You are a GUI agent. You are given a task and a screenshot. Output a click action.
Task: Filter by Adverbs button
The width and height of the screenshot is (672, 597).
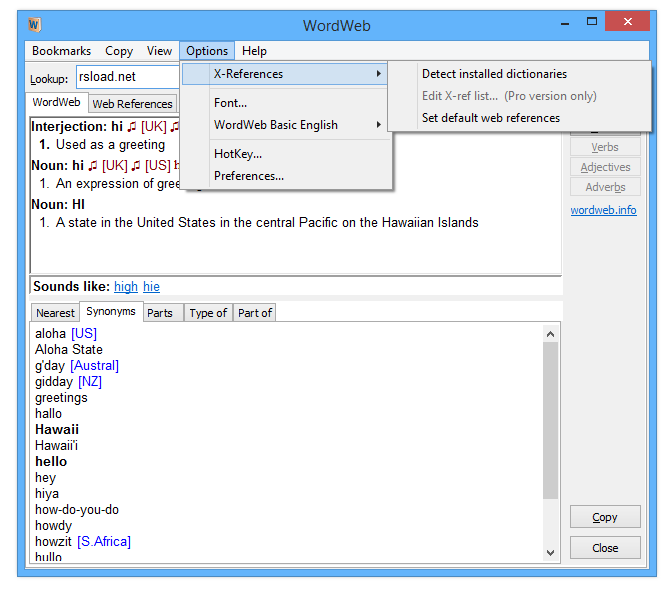pyautogui.click(x=605, y=187)
